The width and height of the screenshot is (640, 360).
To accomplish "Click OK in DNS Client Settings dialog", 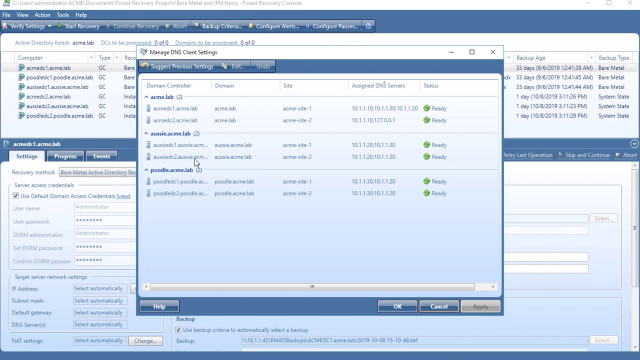I will 398,307.
